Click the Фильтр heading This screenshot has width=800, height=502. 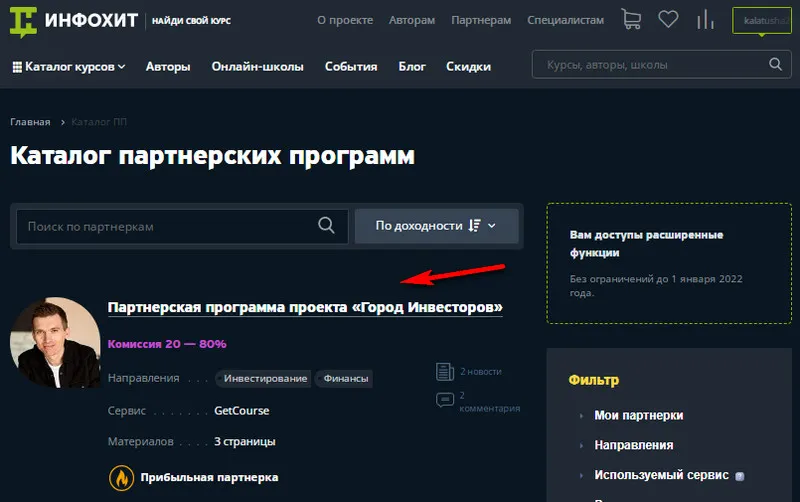593,380
